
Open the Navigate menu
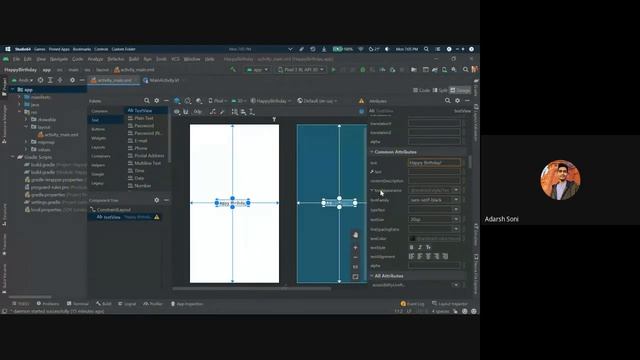click(x=59, y=59)
